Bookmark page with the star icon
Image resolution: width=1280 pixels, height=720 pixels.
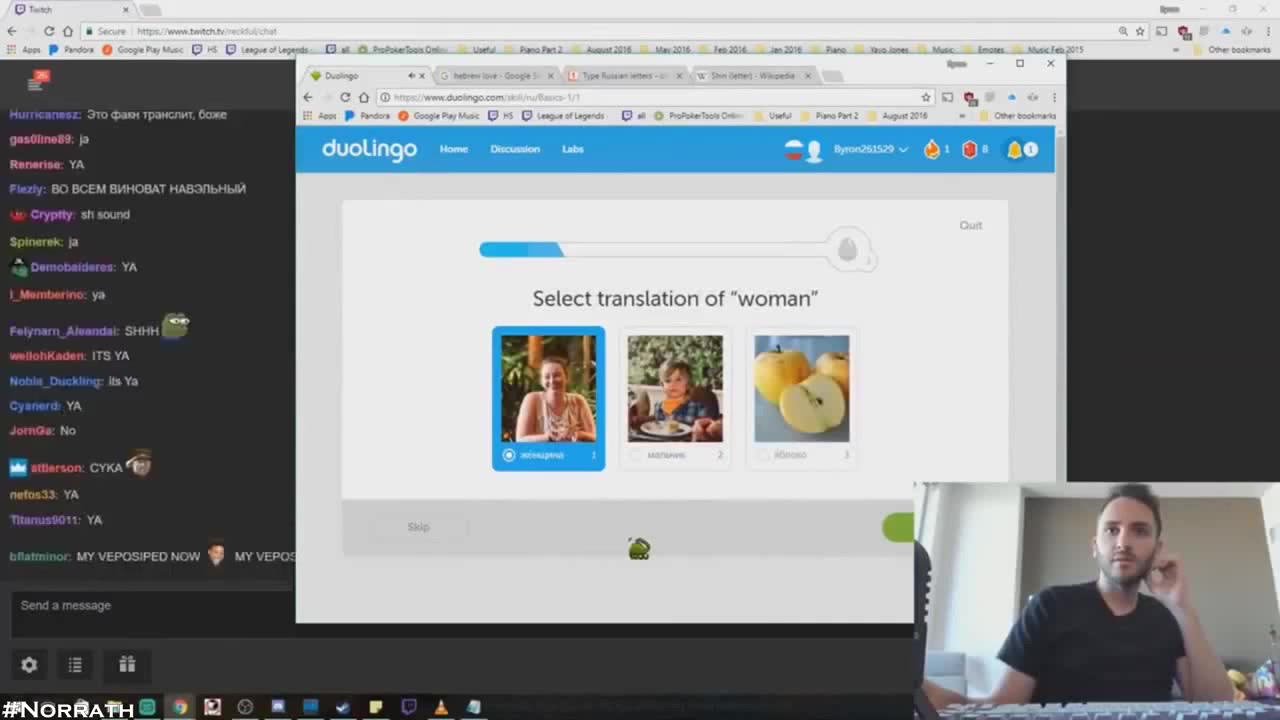926,97
